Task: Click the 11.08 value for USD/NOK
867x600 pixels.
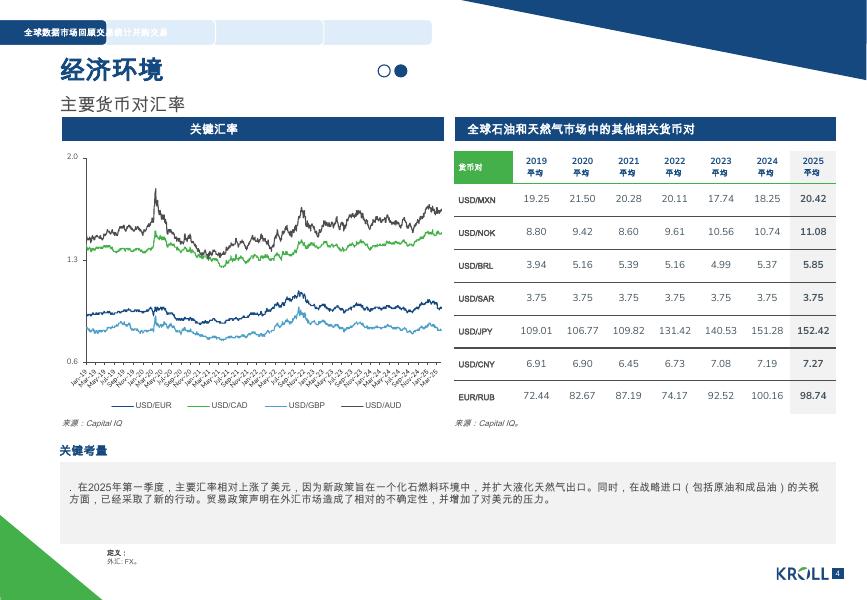Action: [813, 232]
